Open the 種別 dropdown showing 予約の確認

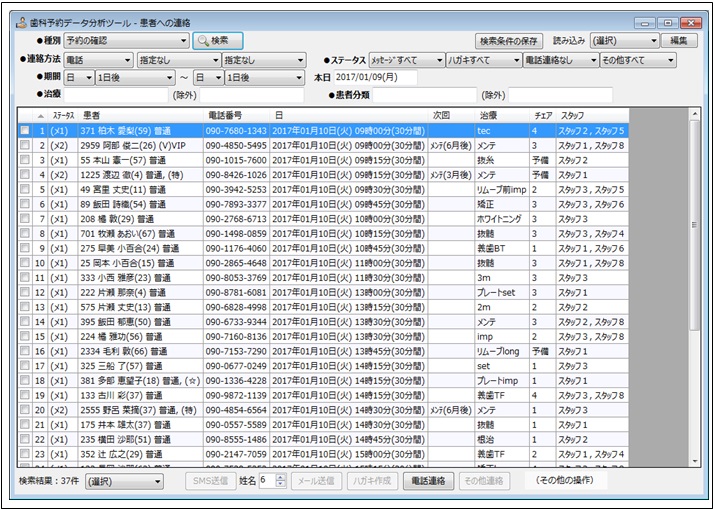tap(126, 41)
